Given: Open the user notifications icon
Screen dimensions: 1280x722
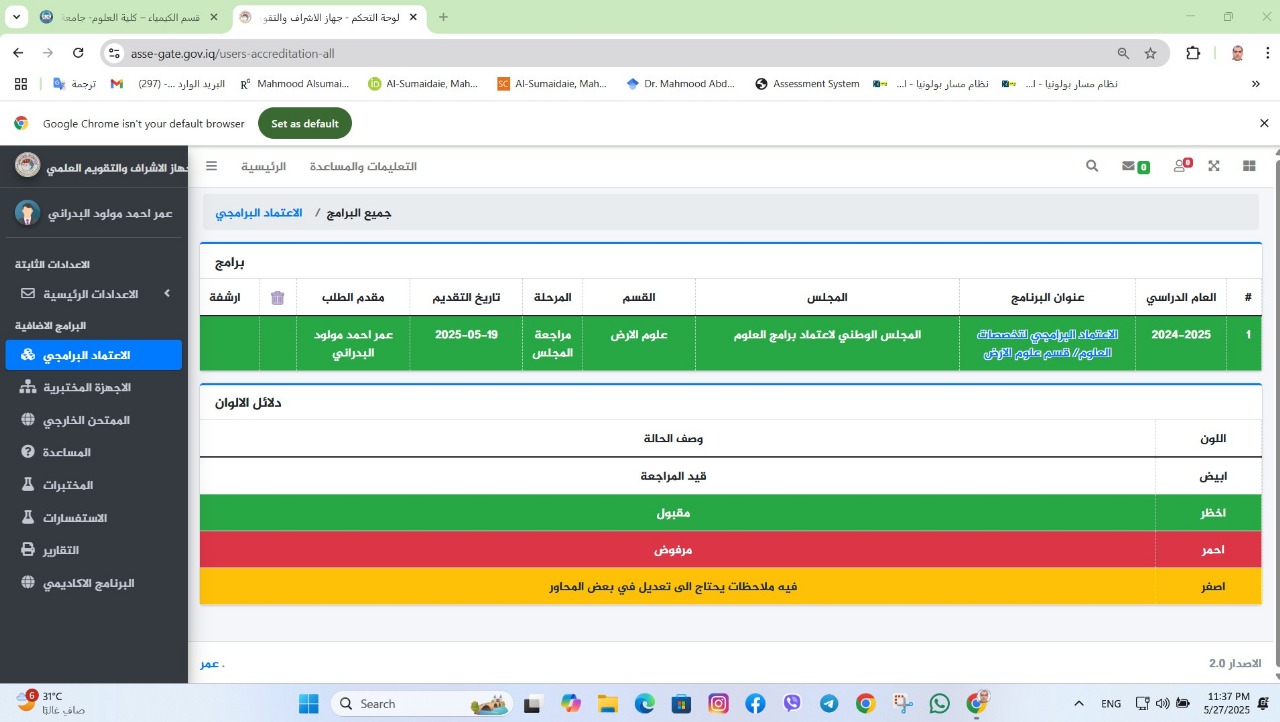Looking at the screenshot, I should pyautogui.click(x=1180, y=166).
